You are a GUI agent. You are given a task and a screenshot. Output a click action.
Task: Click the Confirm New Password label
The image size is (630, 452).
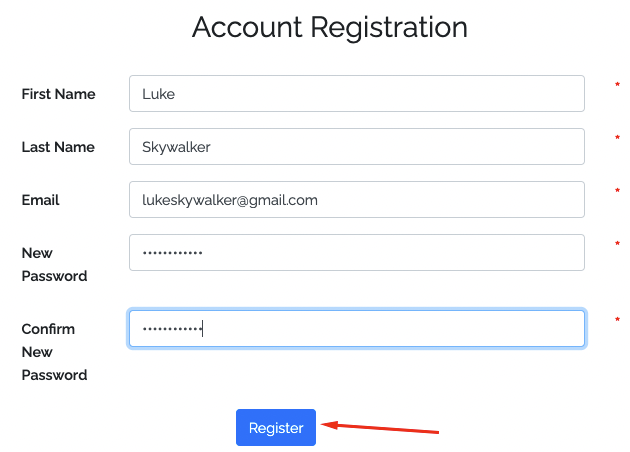coord(54,352)
